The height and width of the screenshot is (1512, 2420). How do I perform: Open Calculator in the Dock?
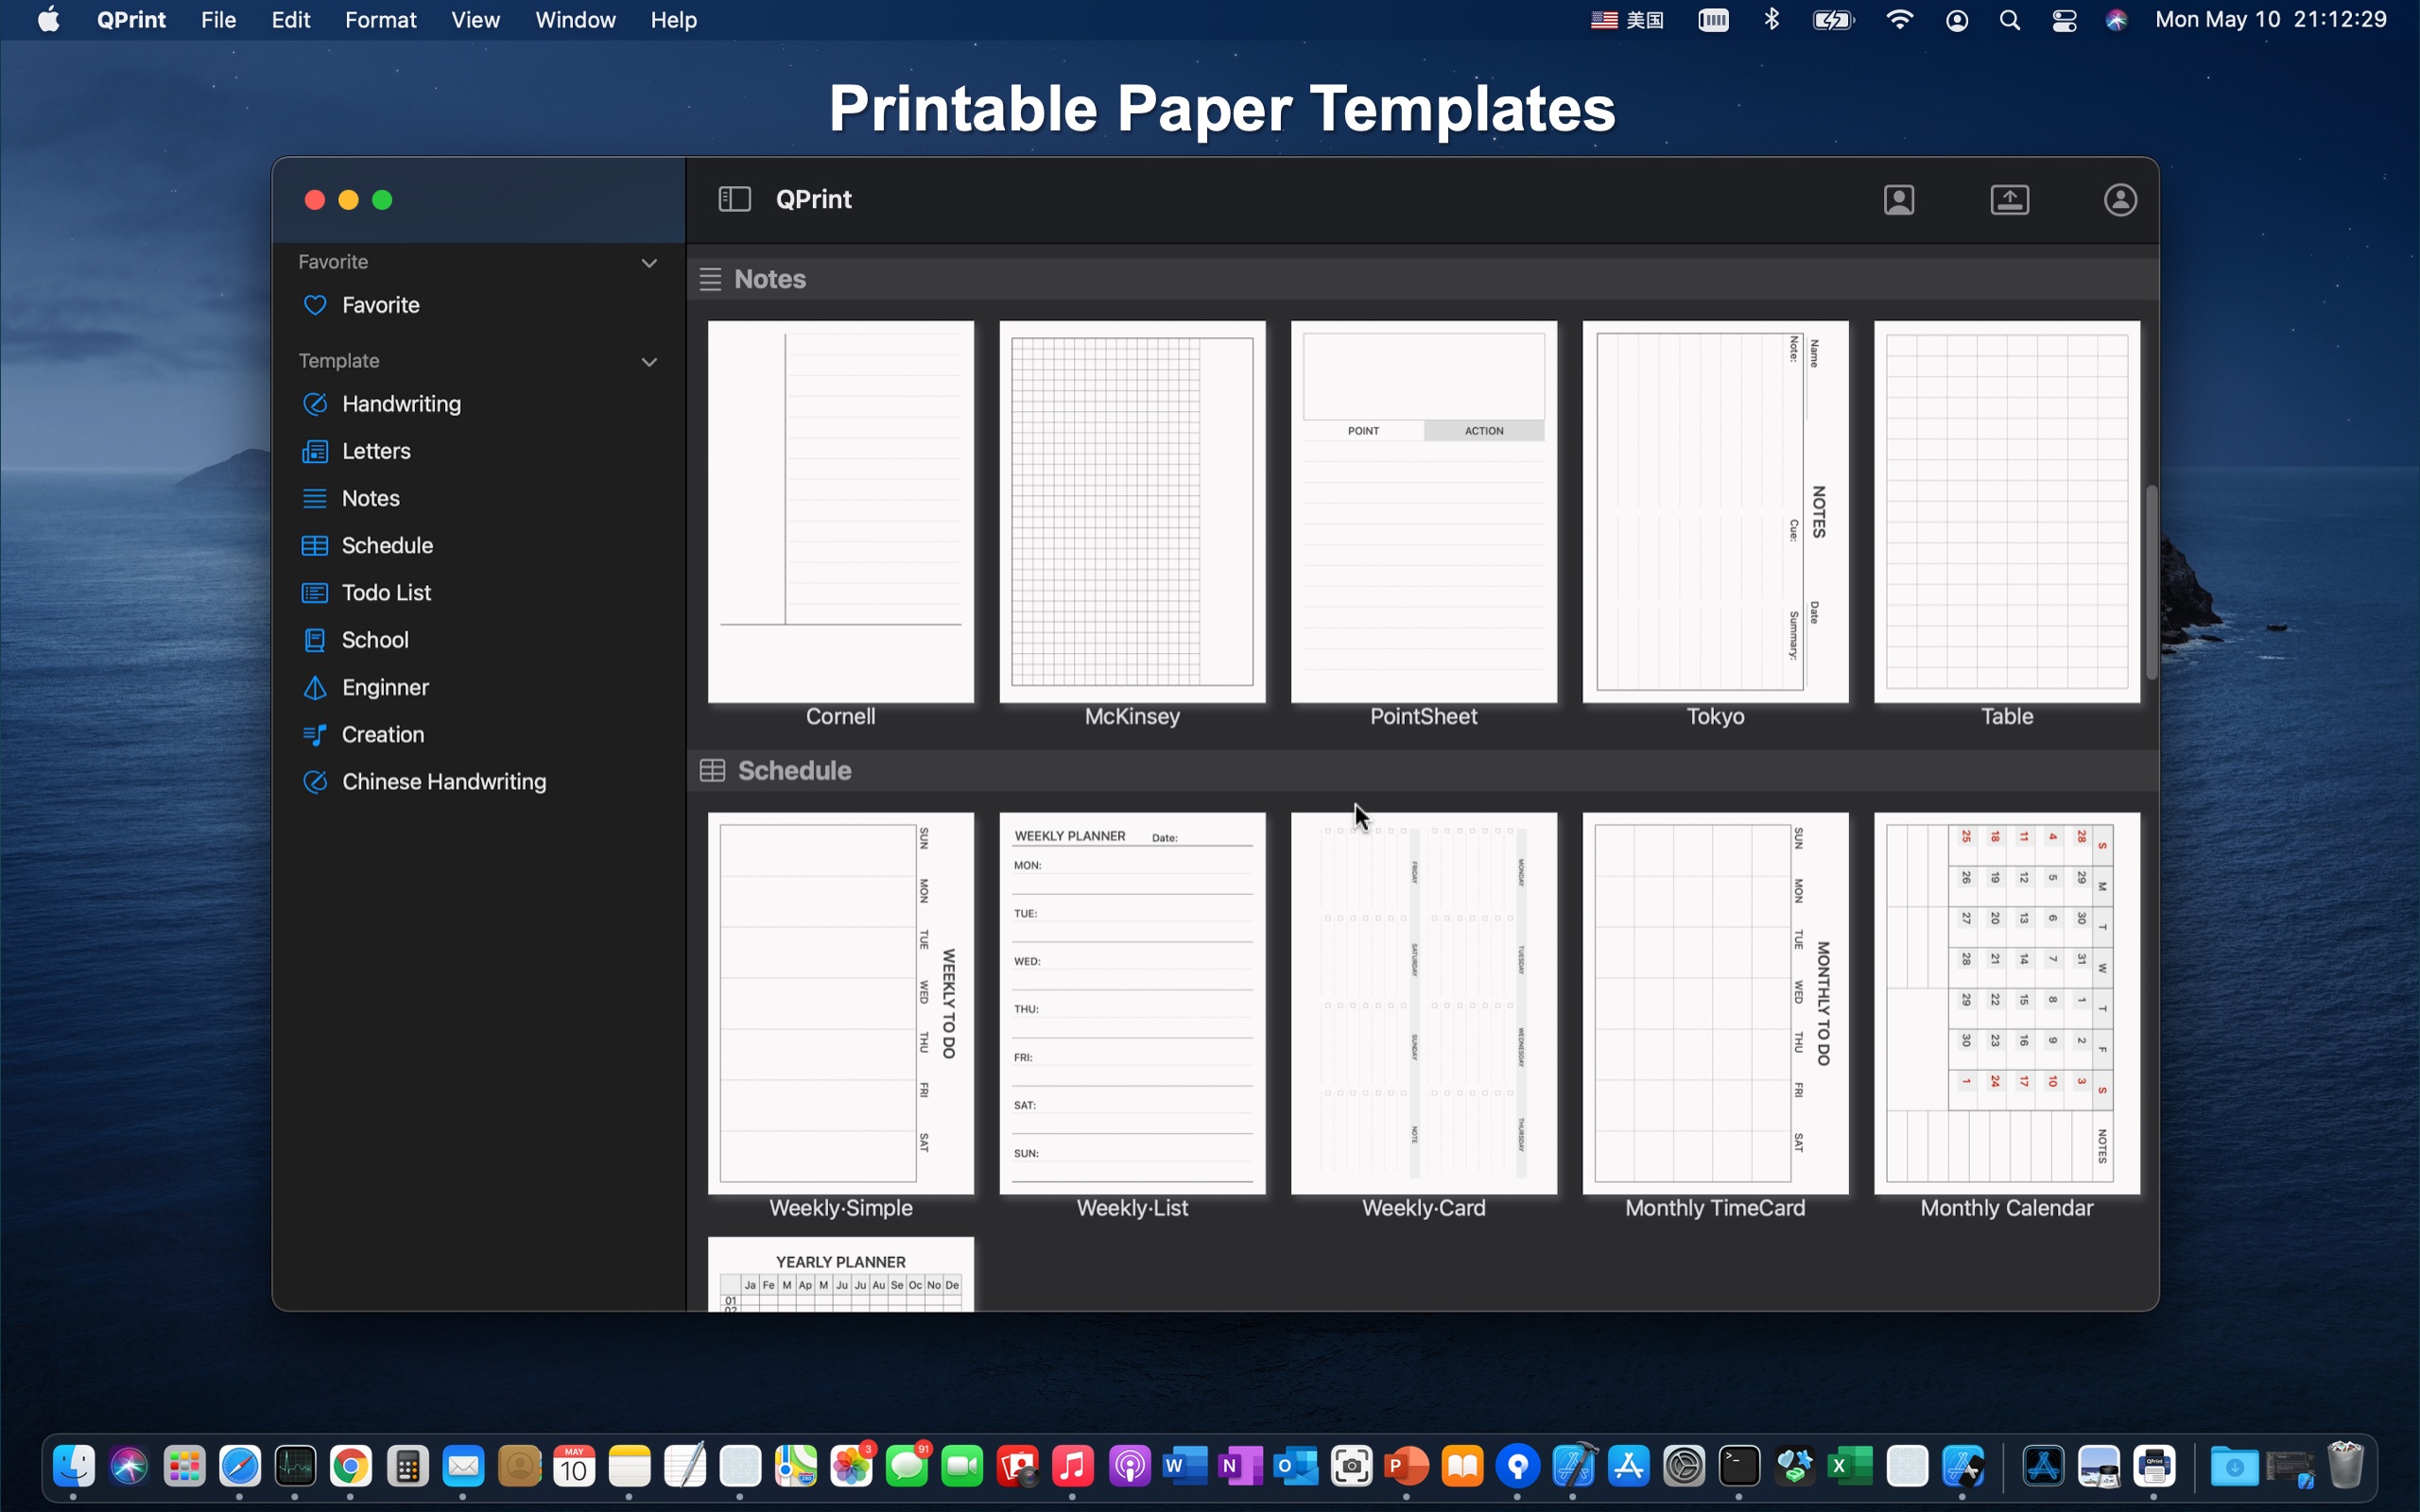(407, 1467)
